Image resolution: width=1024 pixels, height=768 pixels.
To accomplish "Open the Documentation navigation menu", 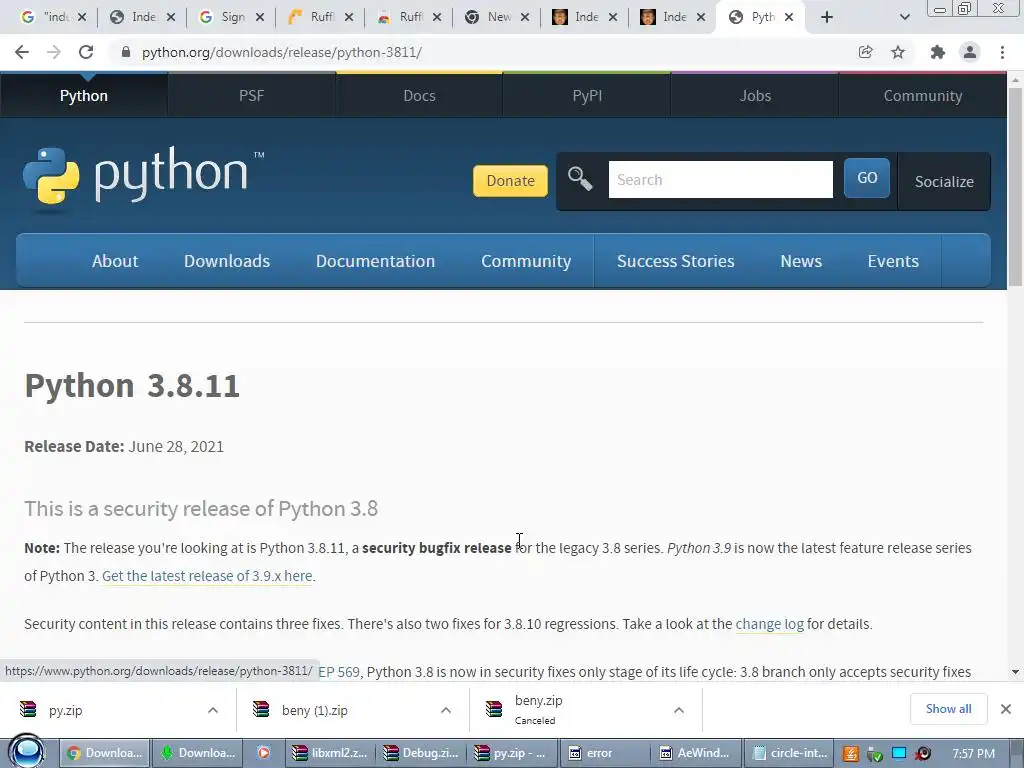I will point(376,261).
